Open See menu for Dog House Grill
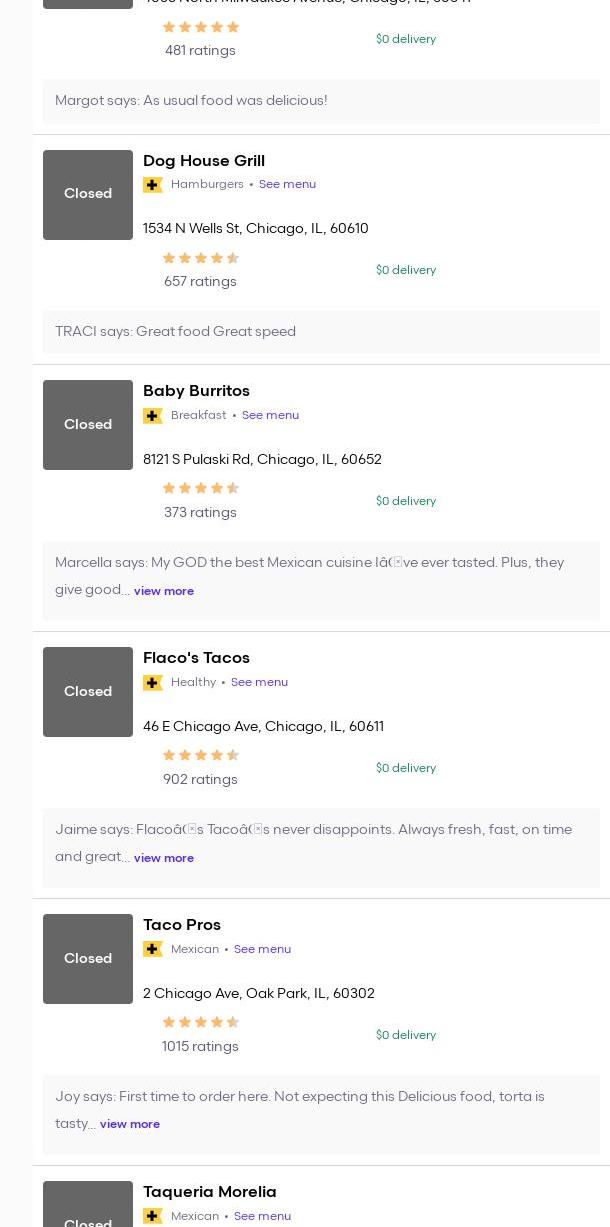610x1227 pixels. [x=287, y=184]
